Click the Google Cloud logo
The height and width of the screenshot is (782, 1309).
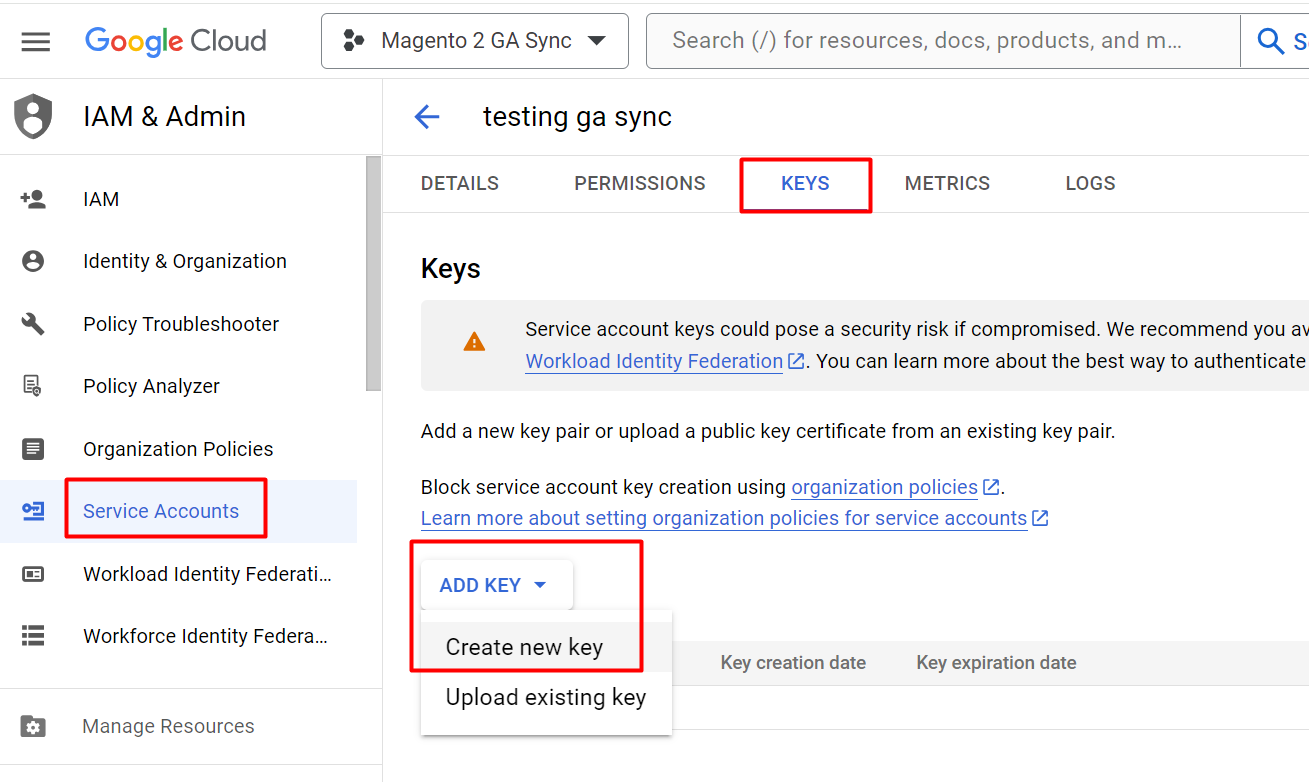pos(176,41)
